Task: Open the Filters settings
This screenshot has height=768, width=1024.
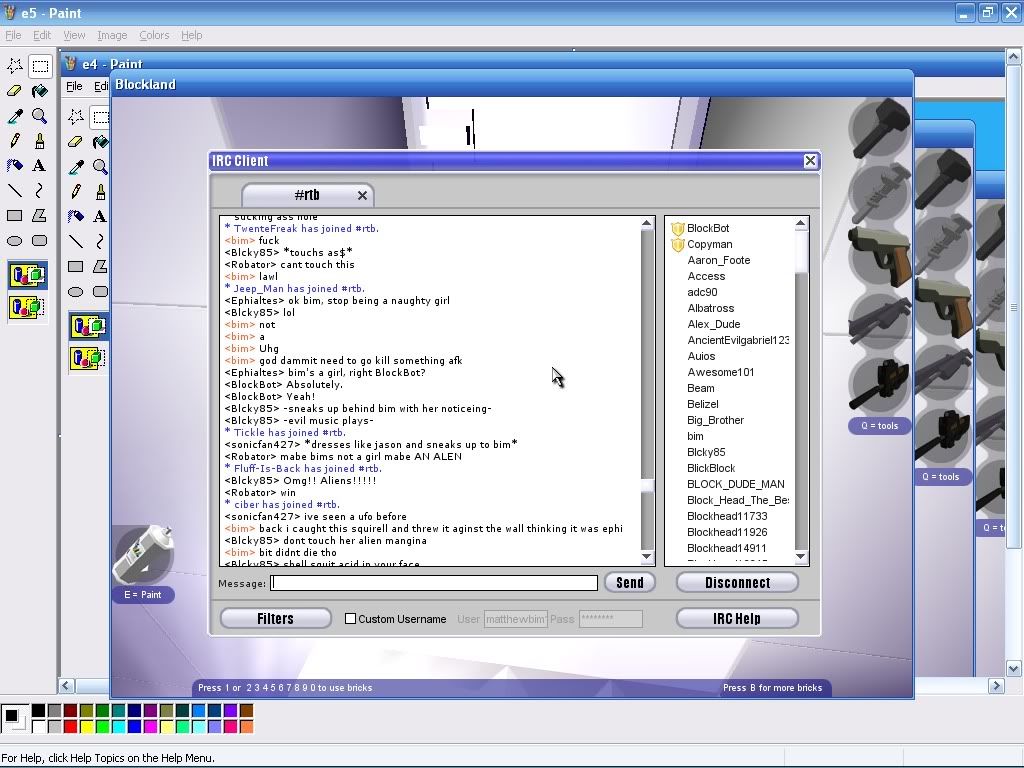Action: coord(275,618)
